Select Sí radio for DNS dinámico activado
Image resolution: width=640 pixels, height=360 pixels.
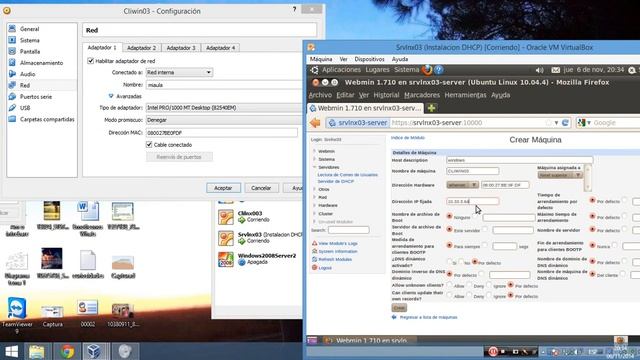point(449,262)
